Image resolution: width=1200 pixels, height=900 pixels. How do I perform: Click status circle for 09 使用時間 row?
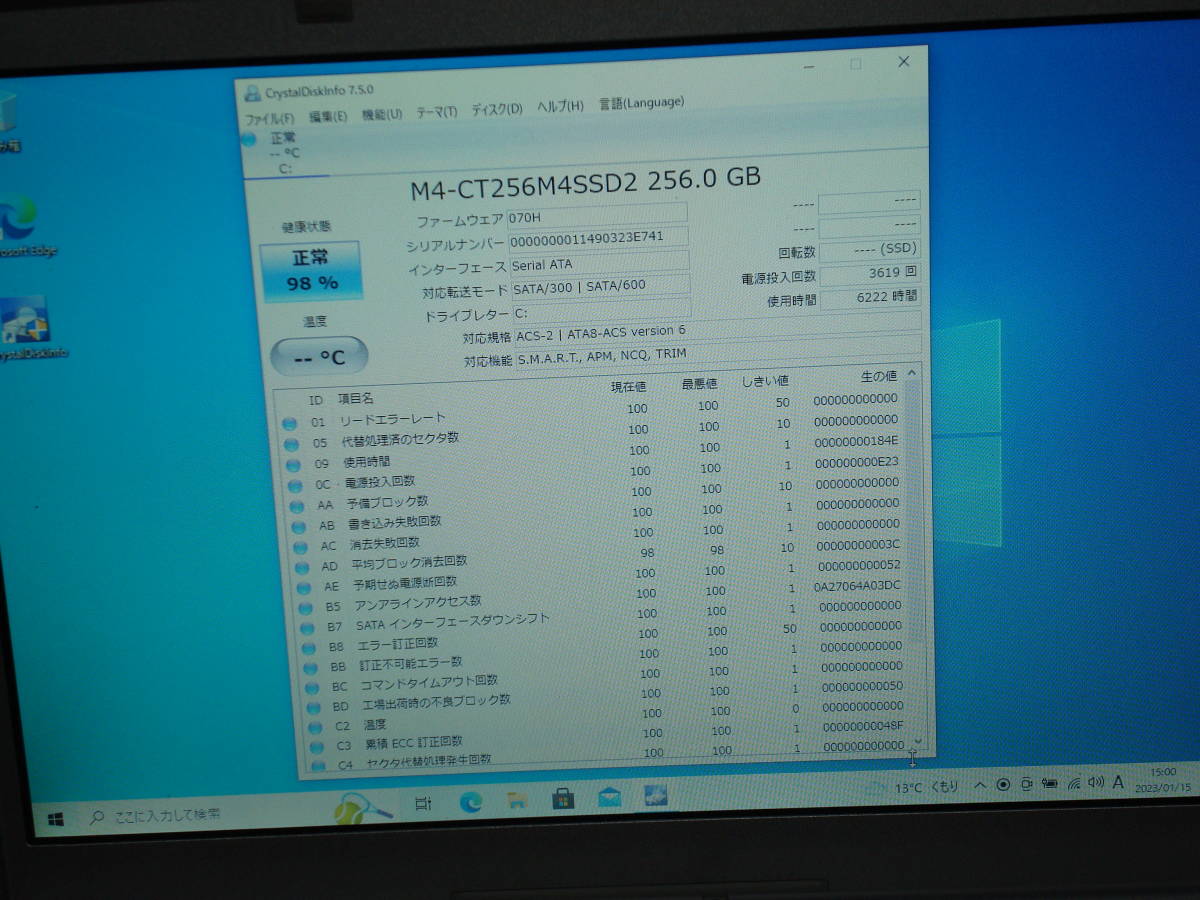tap(294, 466)
